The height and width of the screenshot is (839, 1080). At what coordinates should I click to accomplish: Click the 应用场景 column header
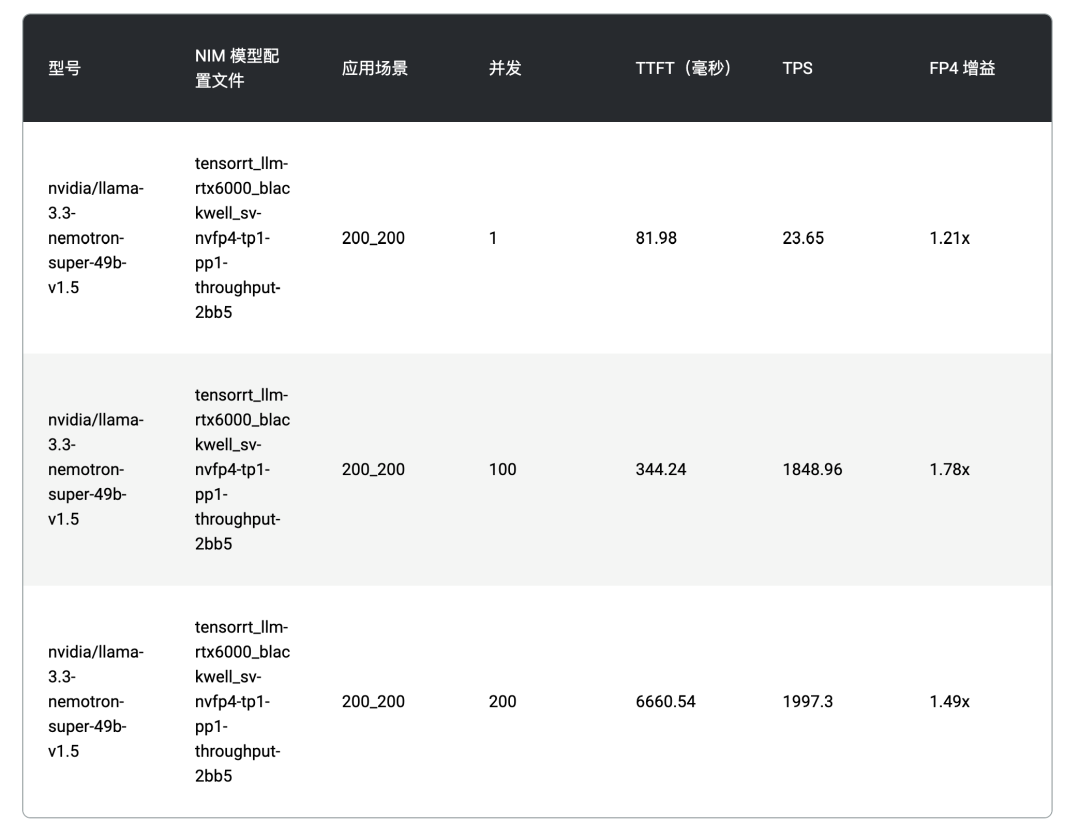point(375,68)
